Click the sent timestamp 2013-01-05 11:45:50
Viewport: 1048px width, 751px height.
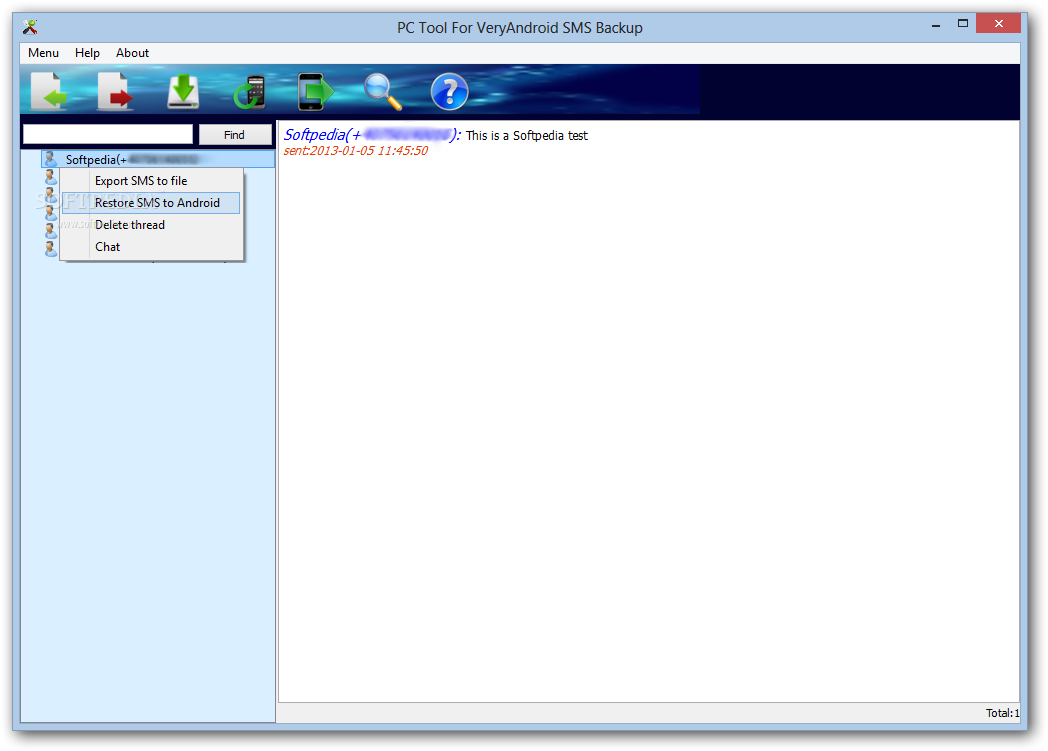356,150
